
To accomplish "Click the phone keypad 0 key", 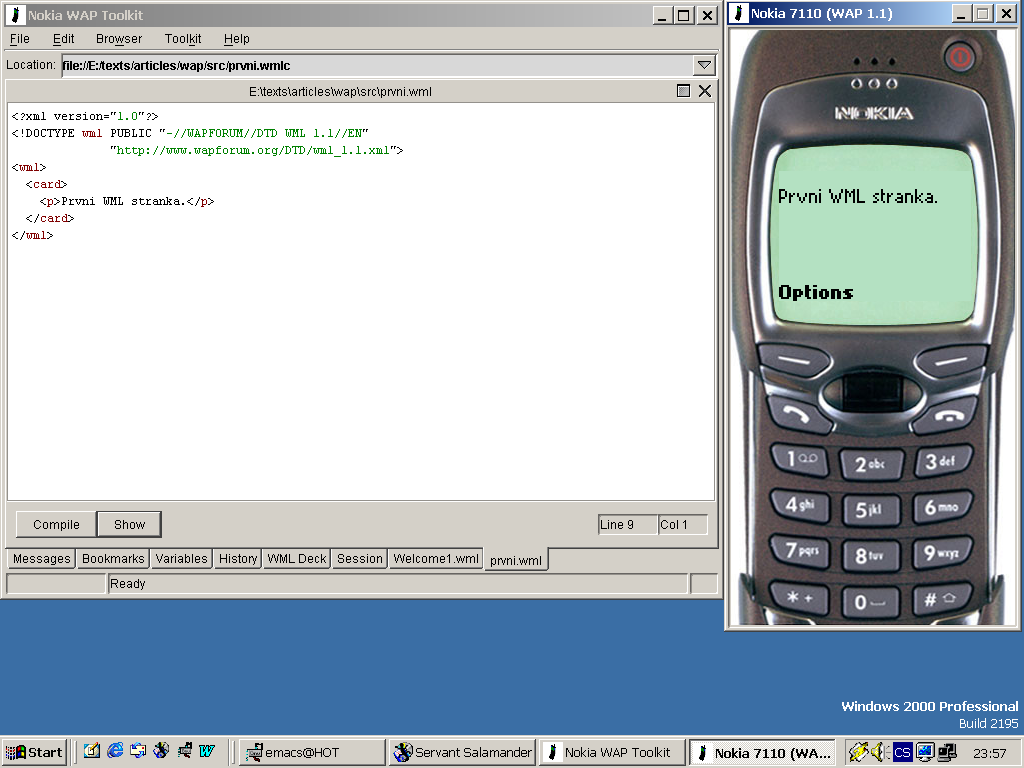I will [x=871, y=601].
